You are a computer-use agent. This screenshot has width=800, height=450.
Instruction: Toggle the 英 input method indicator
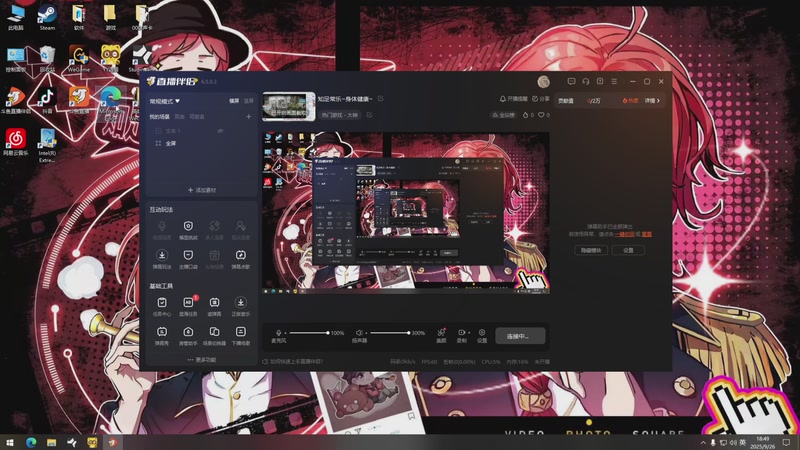[x=742, y=442]
